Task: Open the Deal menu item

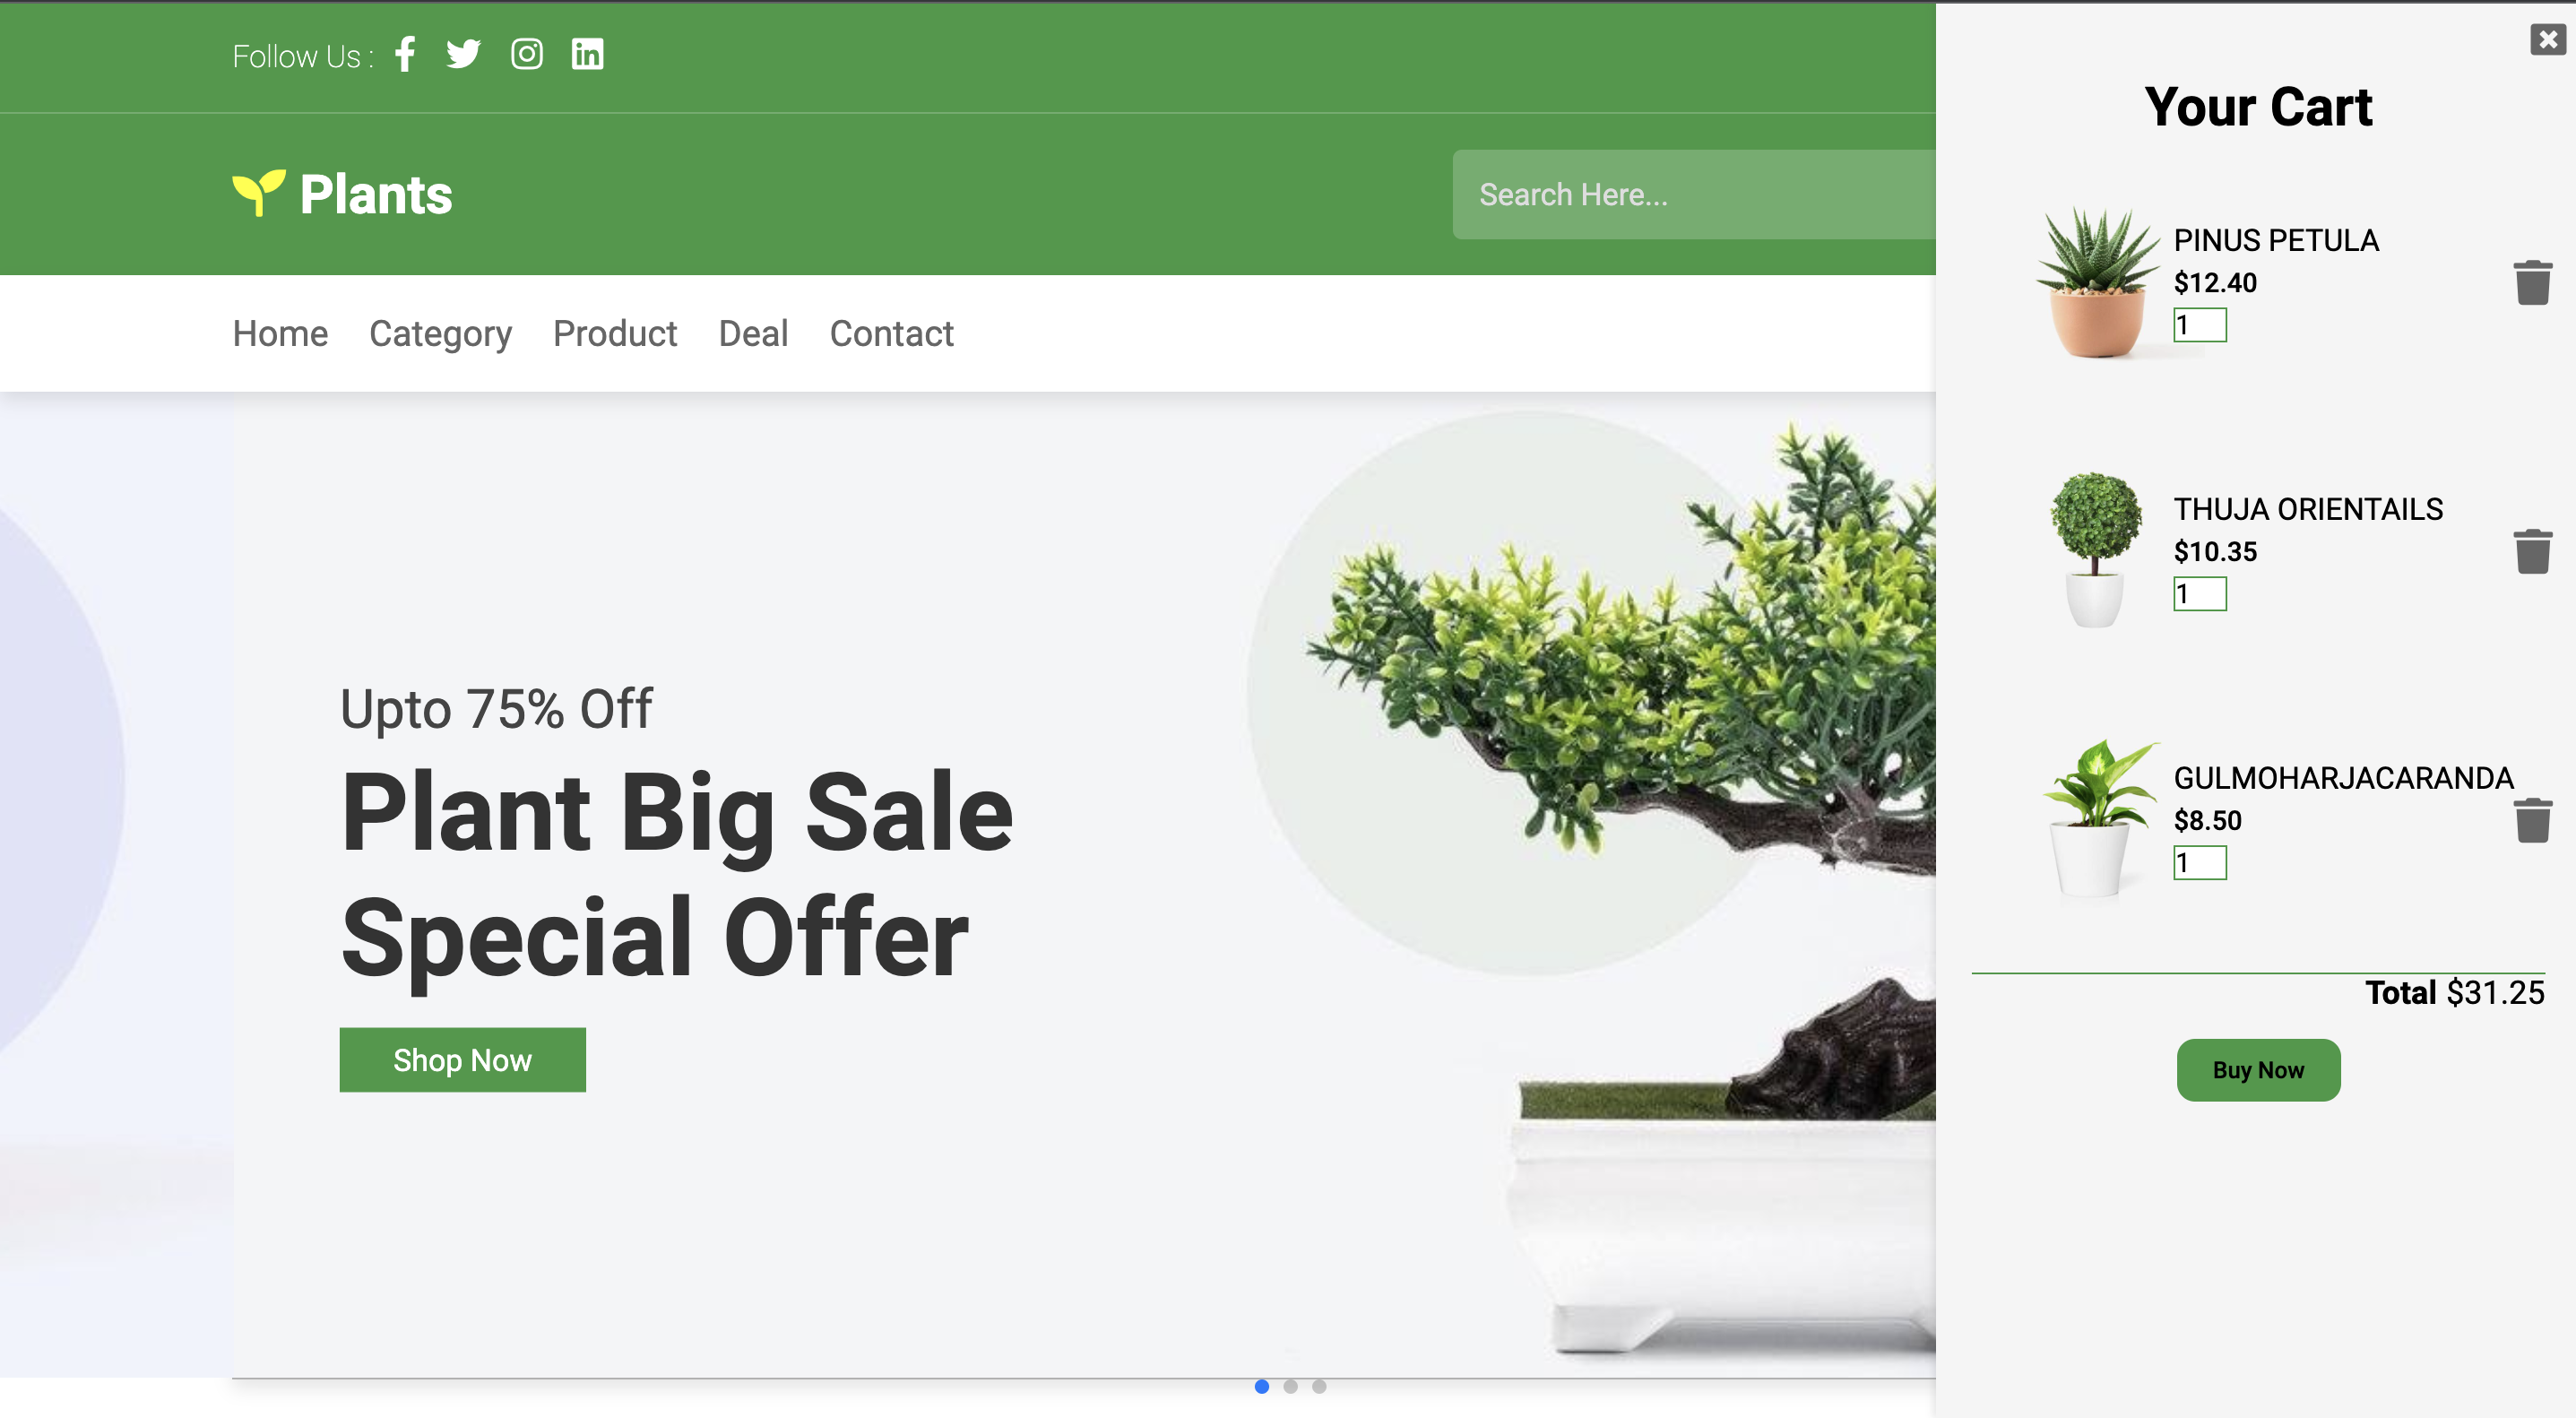Action: (x=753, y=333)
